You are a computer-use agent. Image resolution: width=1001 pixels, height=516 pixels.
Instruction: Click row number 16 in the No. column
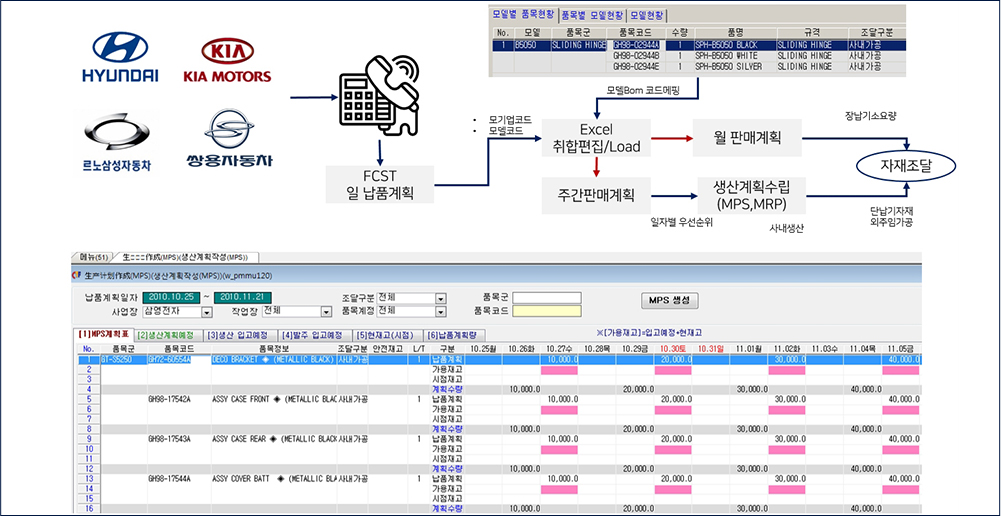[89, 508]
